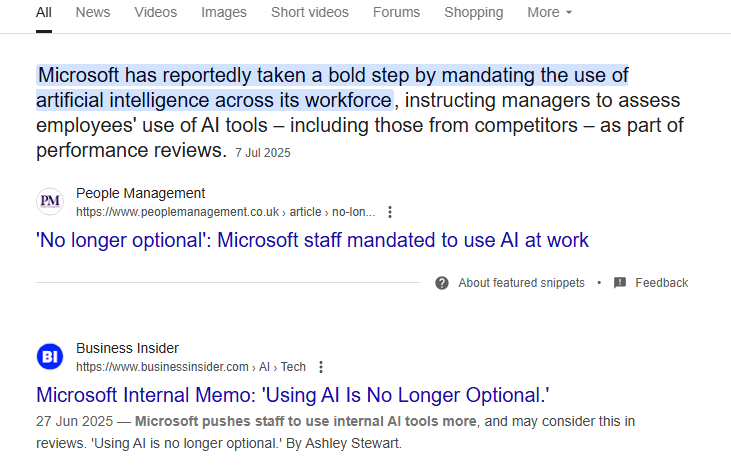731x473 pixels.
Task: Select the All tab
Action: (x=44, y=12)
